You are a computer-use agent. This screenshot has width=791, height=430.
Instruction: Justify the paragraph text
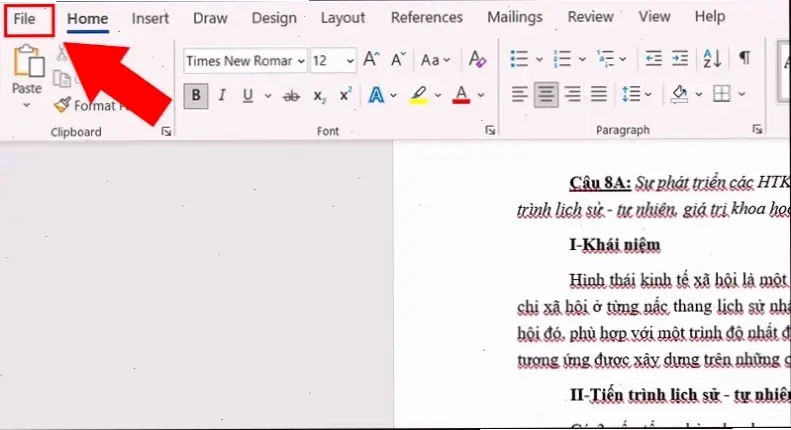pyautogui.click(x=599, y=94)
